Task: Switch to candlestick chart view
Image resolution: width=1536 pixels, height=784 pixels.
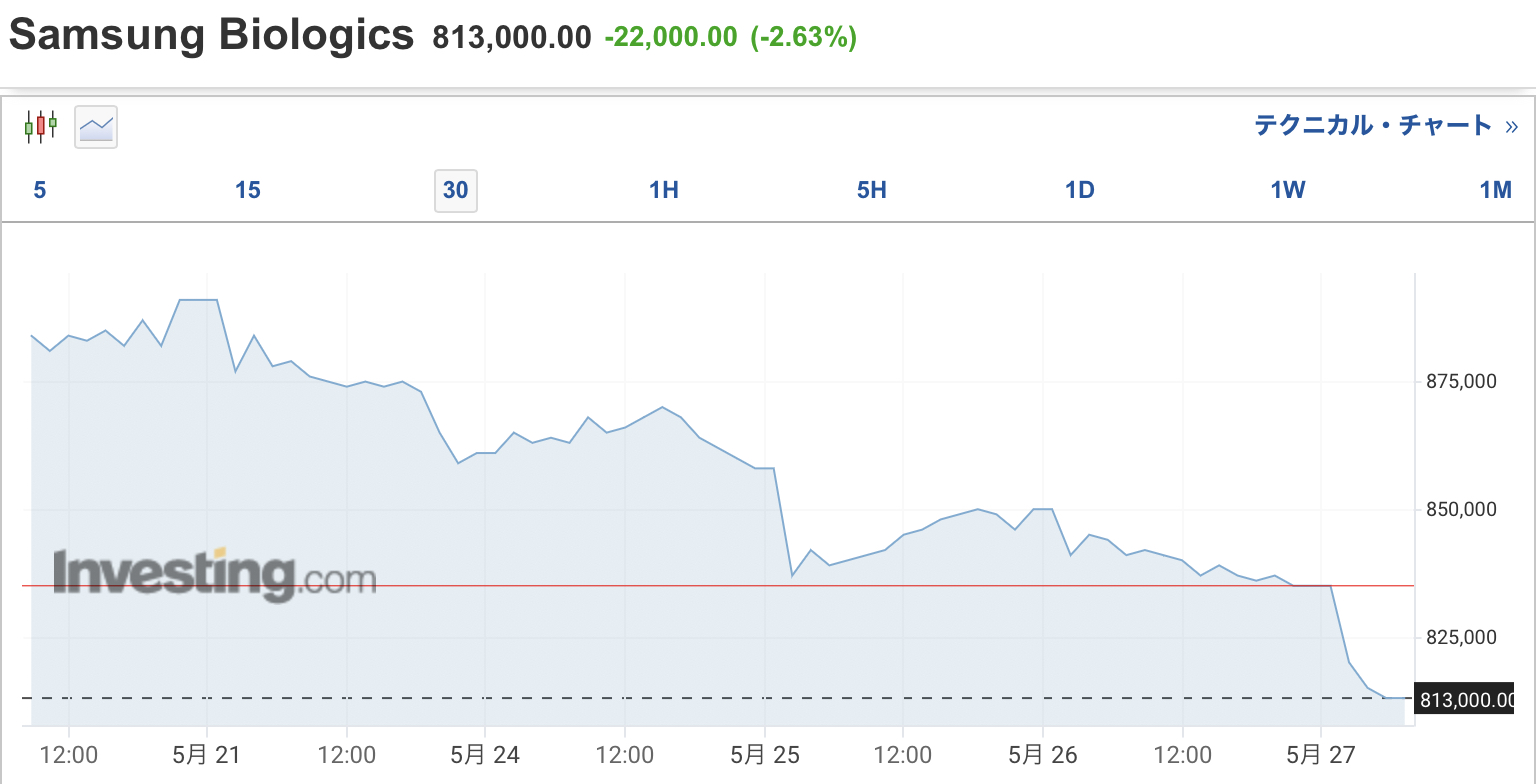Action: (x=41, y=126)
